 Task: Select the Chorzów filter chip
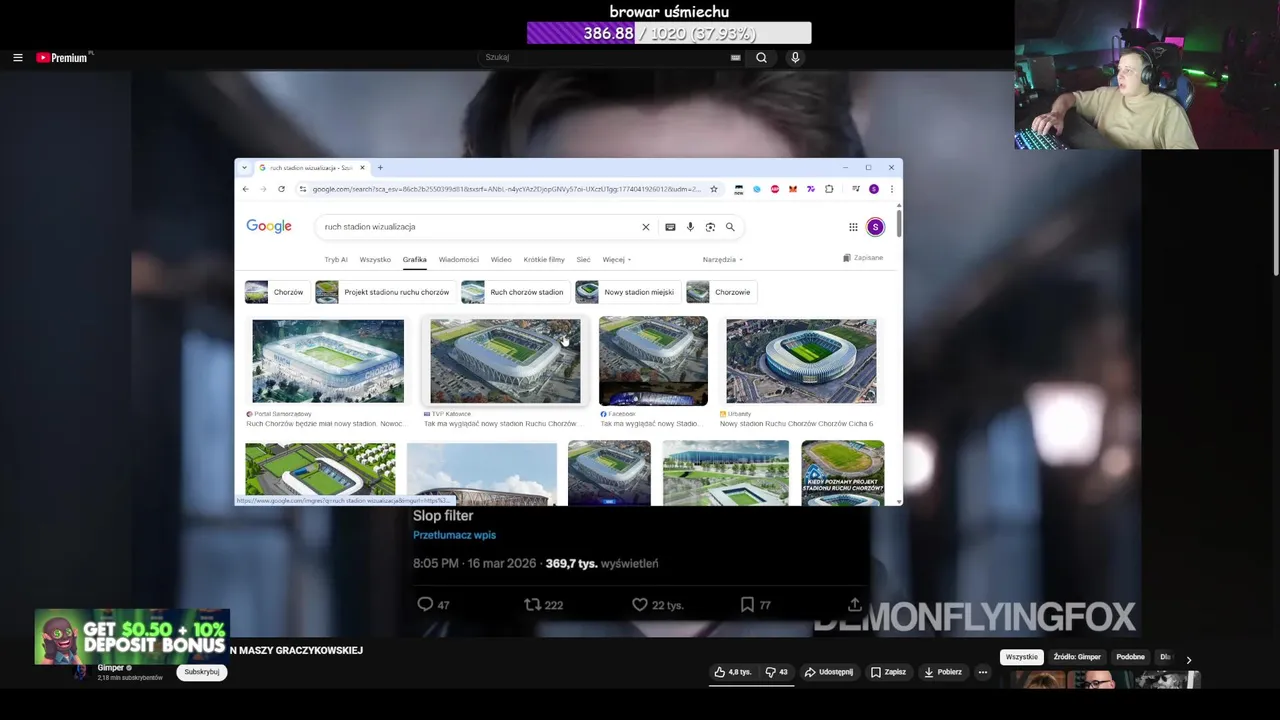point(277,292)
